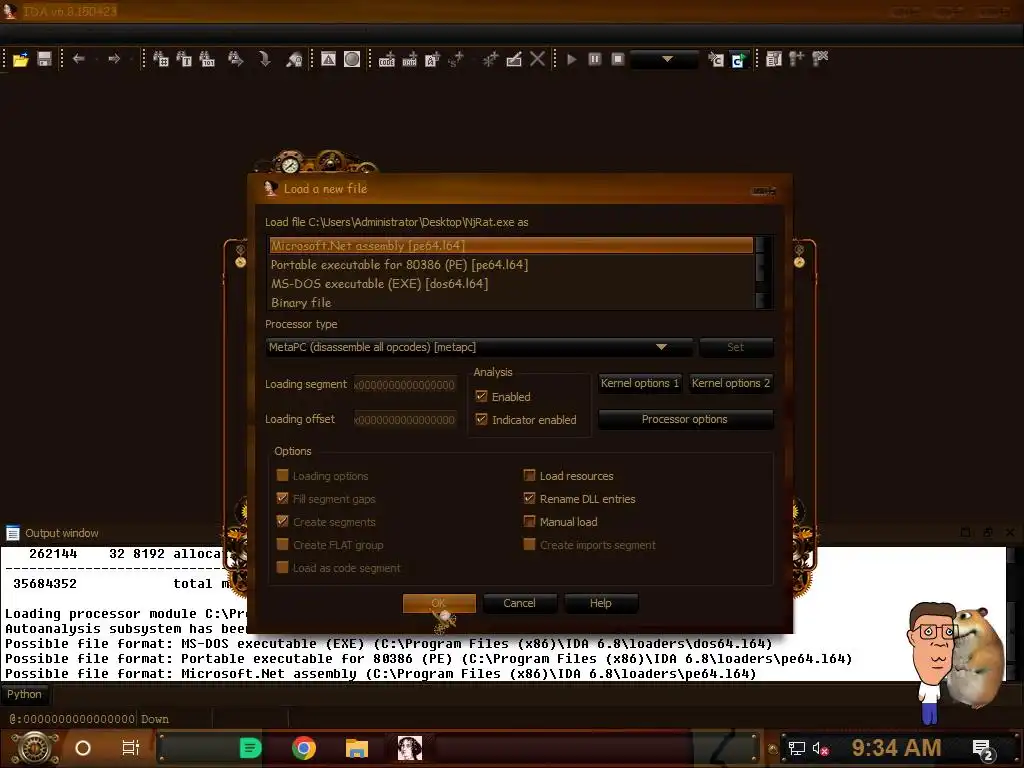The image size is (1024, 768).
Task: Click the last toolbar icon on the right
Action: pyautogui.click(x=820, y=59)
